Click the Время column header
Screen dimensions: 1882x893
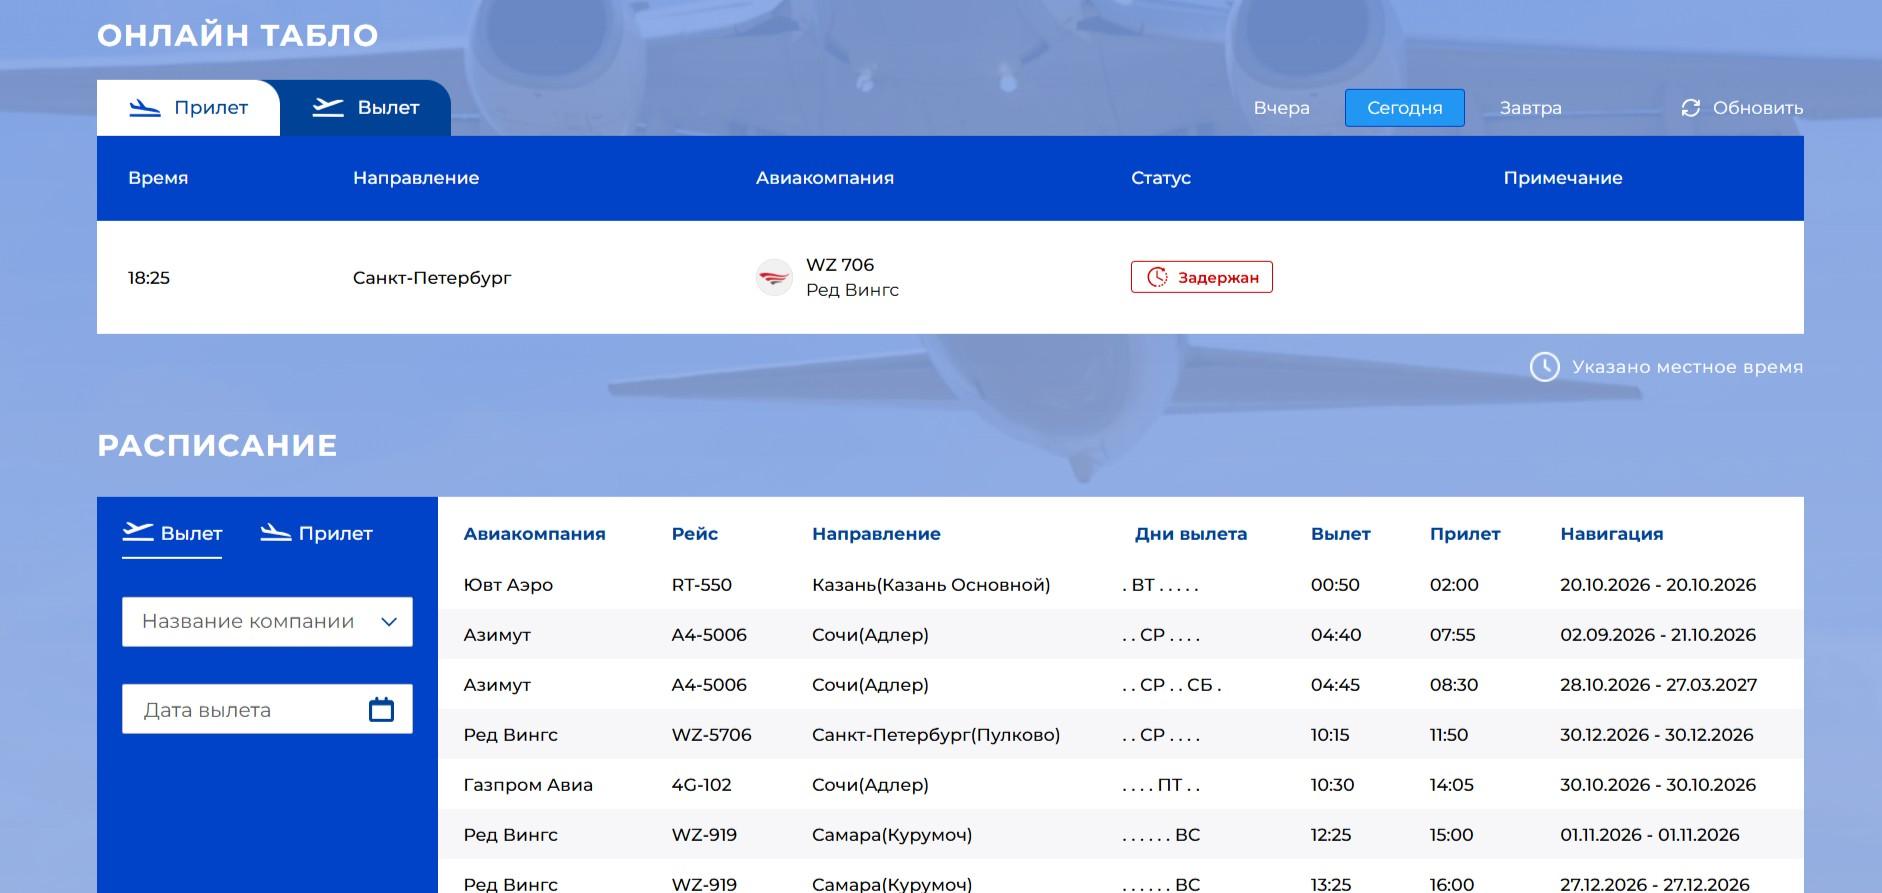pyautogui.click(x=158, y=178)
